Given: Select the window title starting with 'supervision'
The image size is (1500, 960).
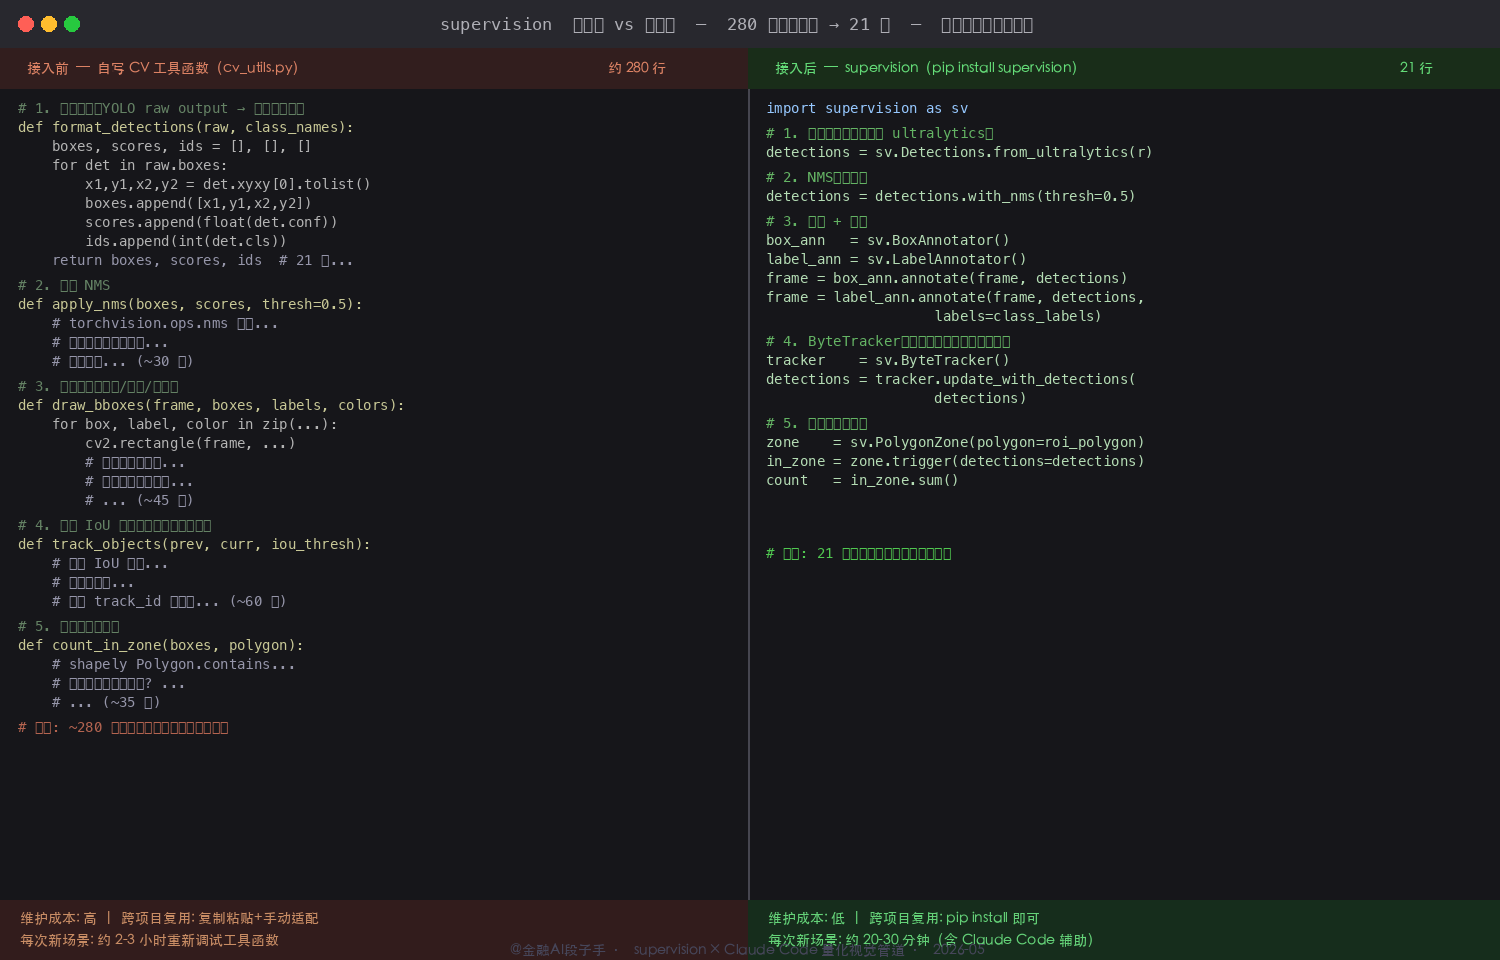Looking at the screenshot, I should 737,25.
